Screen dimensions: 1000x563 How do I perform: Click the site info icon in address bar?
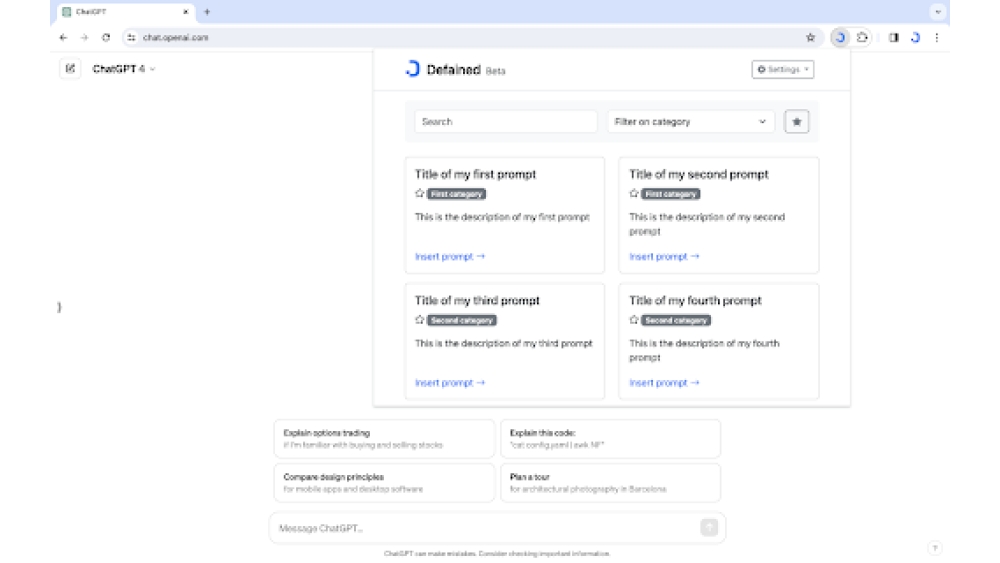(131, 38)
